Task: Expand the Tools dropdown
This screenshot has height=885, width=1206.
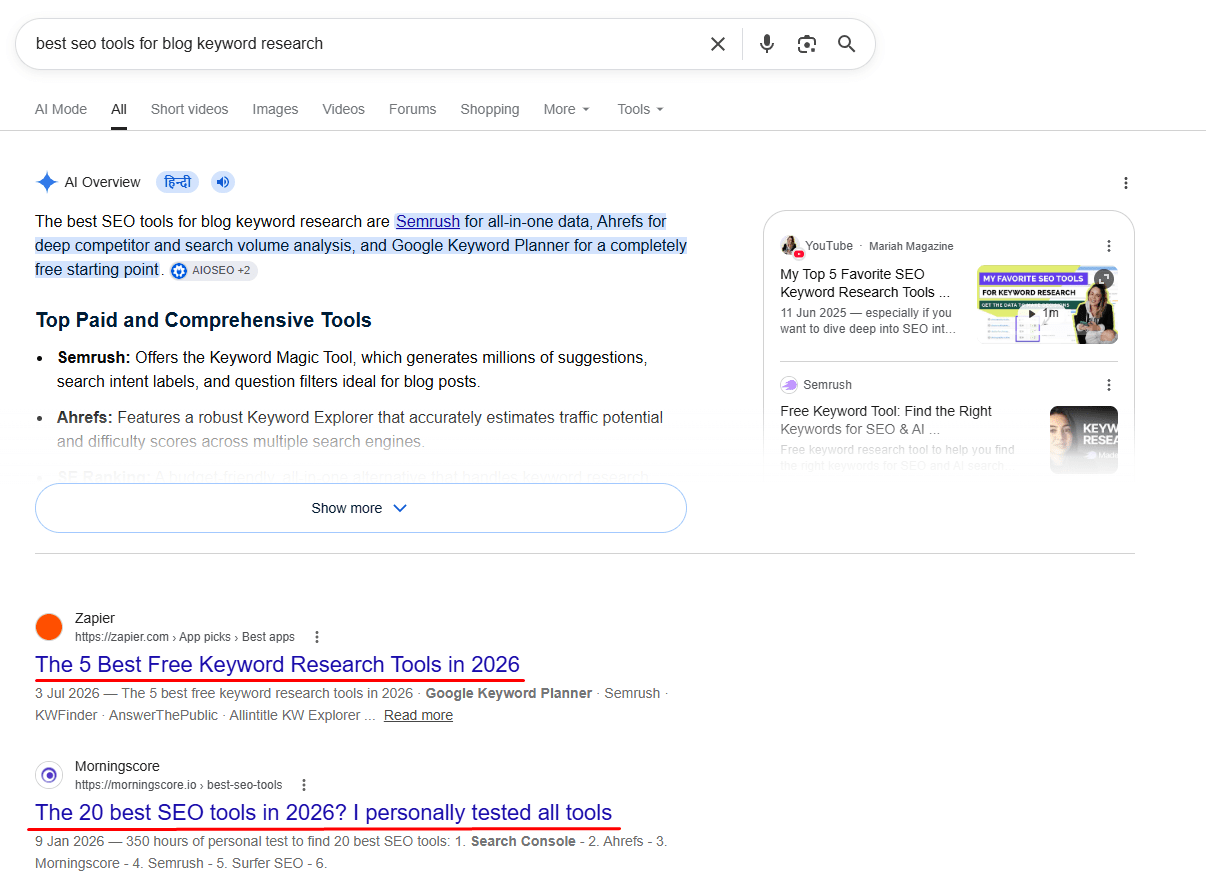Action: point(641,109)
